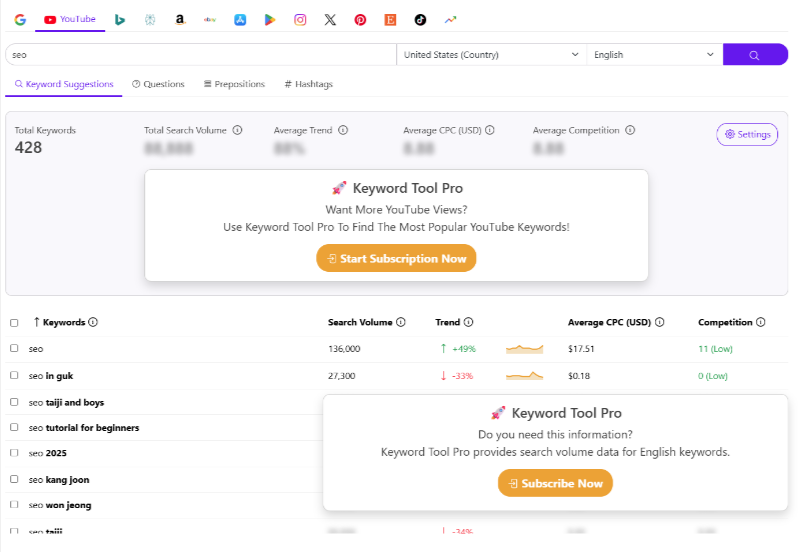This screenshot has height=552, width=805.
Task: Click the $17.51 CPC value
Action: [581, 349]
